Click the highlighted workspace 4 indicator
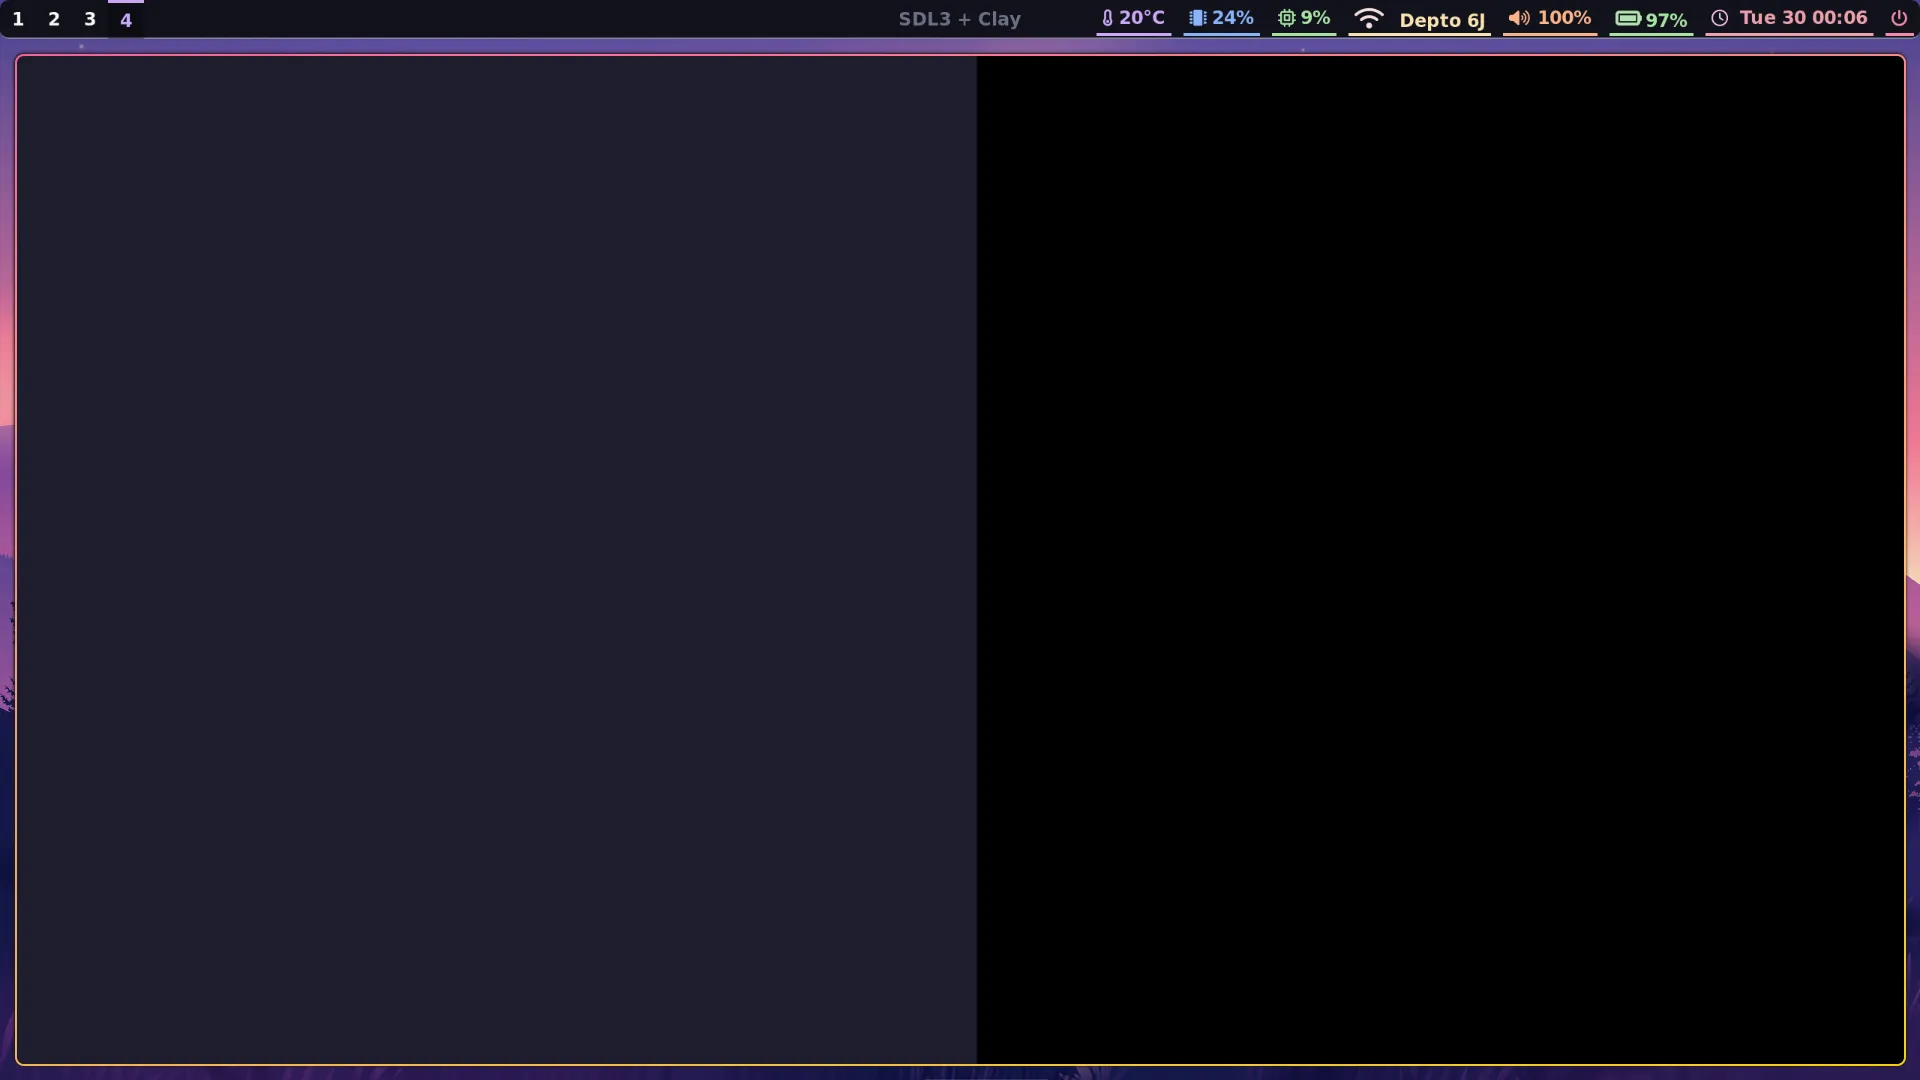This screenshot has height=1080, width=1920. pyautogui.click(x=126, y=18)
